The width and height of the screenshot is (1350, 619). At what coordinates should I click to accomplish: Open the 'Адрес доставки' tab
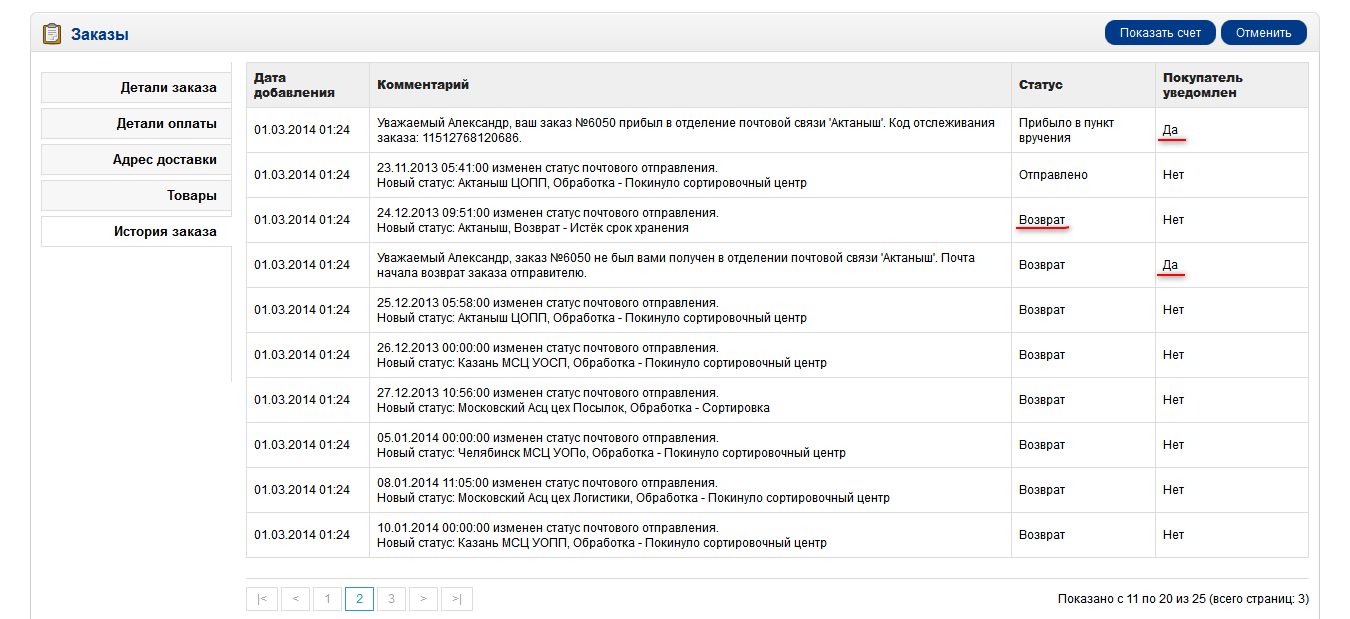(x=137, y=160)
